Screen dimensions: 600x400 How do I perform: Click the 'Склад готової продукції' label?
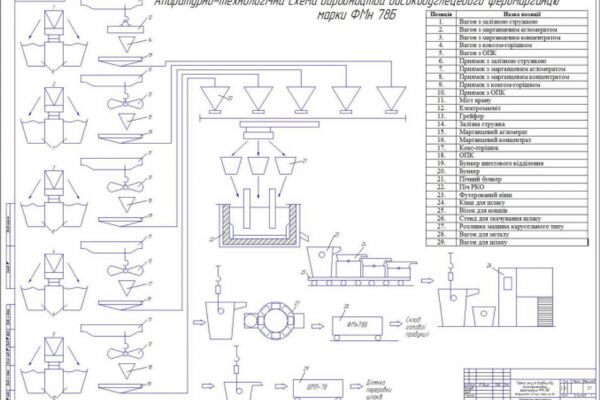417,327
